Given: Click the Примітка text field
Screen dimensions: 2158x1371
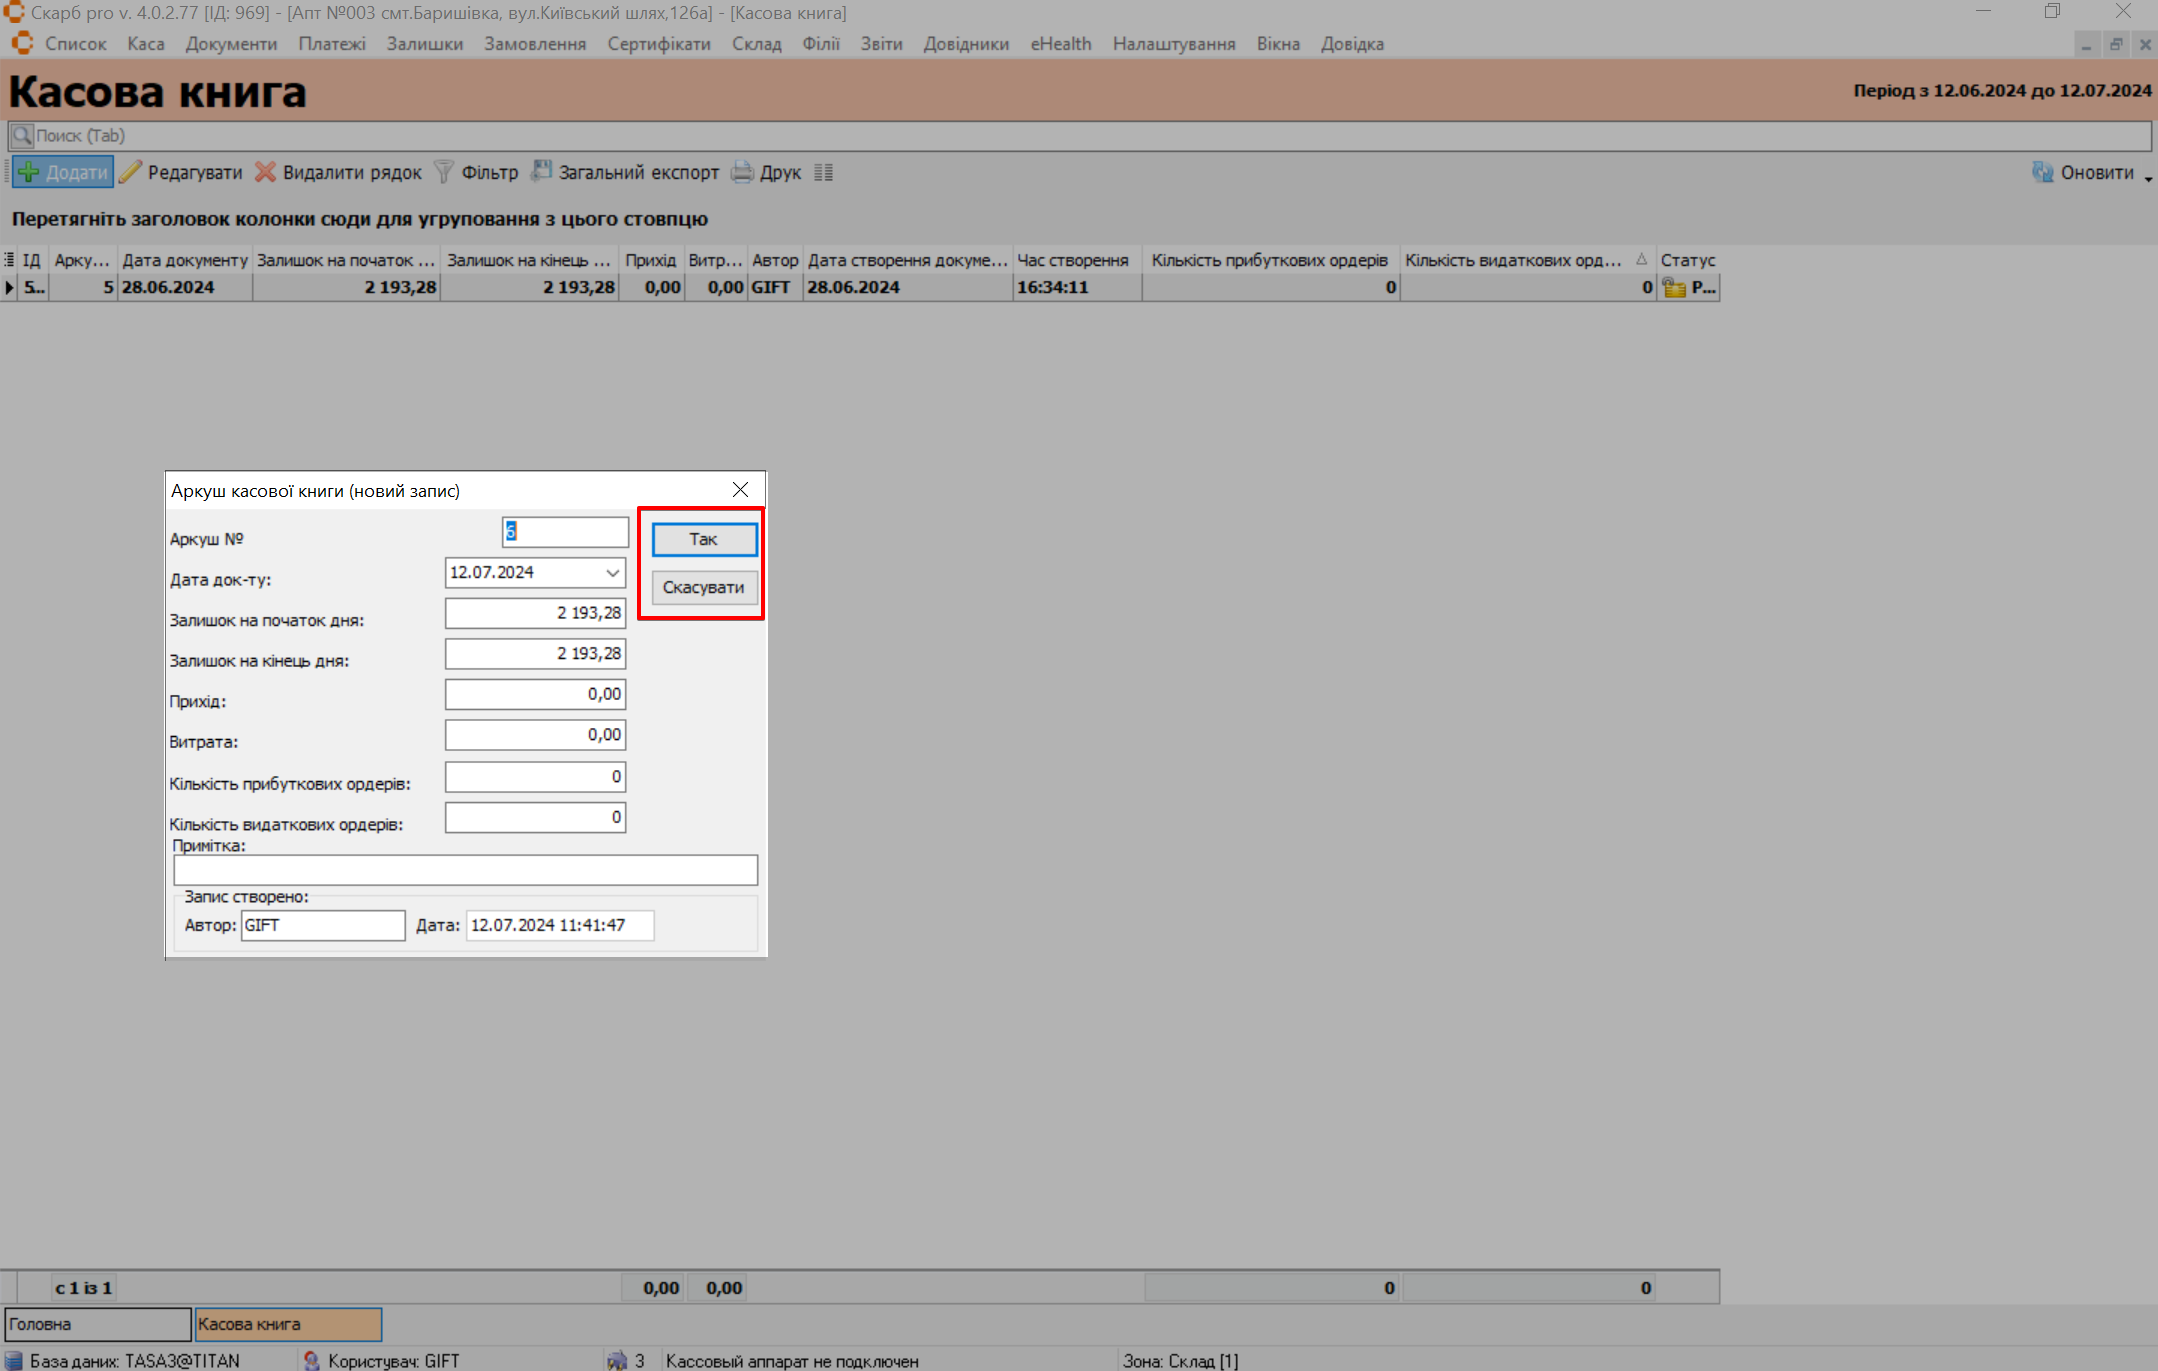Looking at the screenshot, I should point(465,870).
